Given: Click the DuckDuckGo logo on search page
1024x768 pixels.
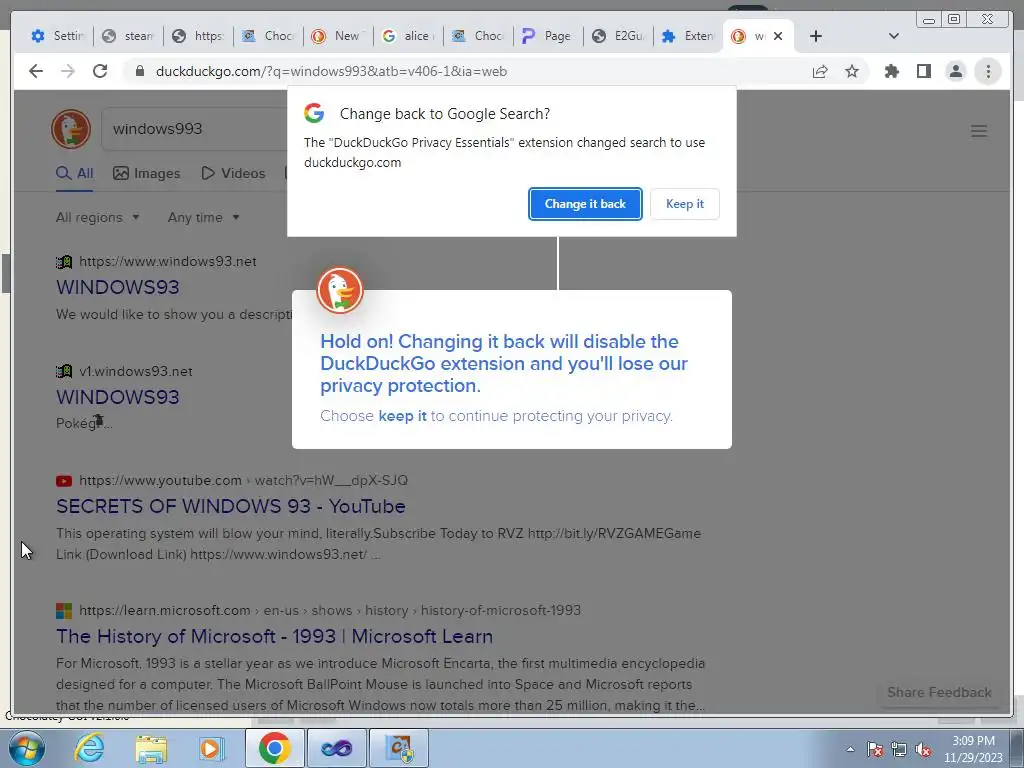Looking at the screenshot, I should click(x=71, y=129).
